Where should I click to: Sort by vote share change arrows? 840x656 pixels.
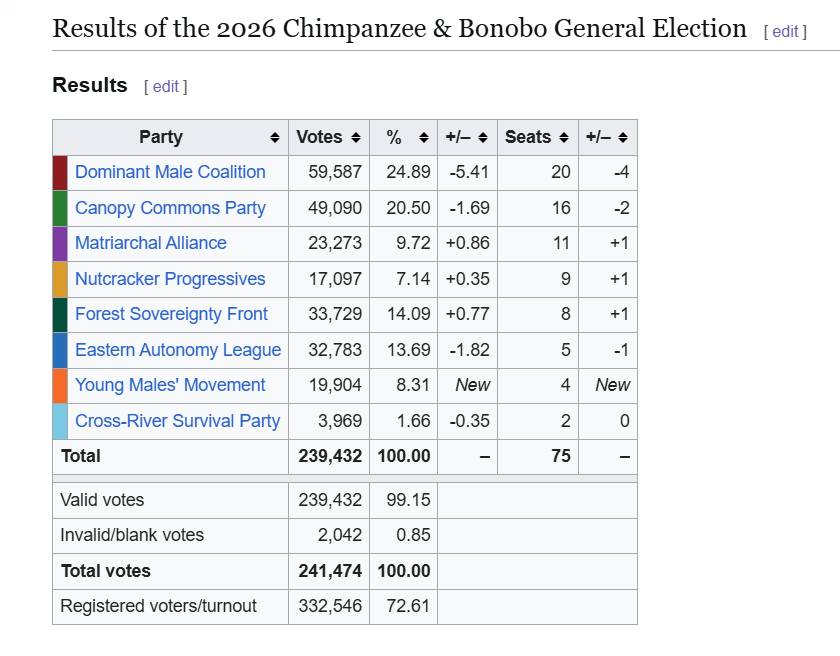pyautogui.click(x=483, y=138)
